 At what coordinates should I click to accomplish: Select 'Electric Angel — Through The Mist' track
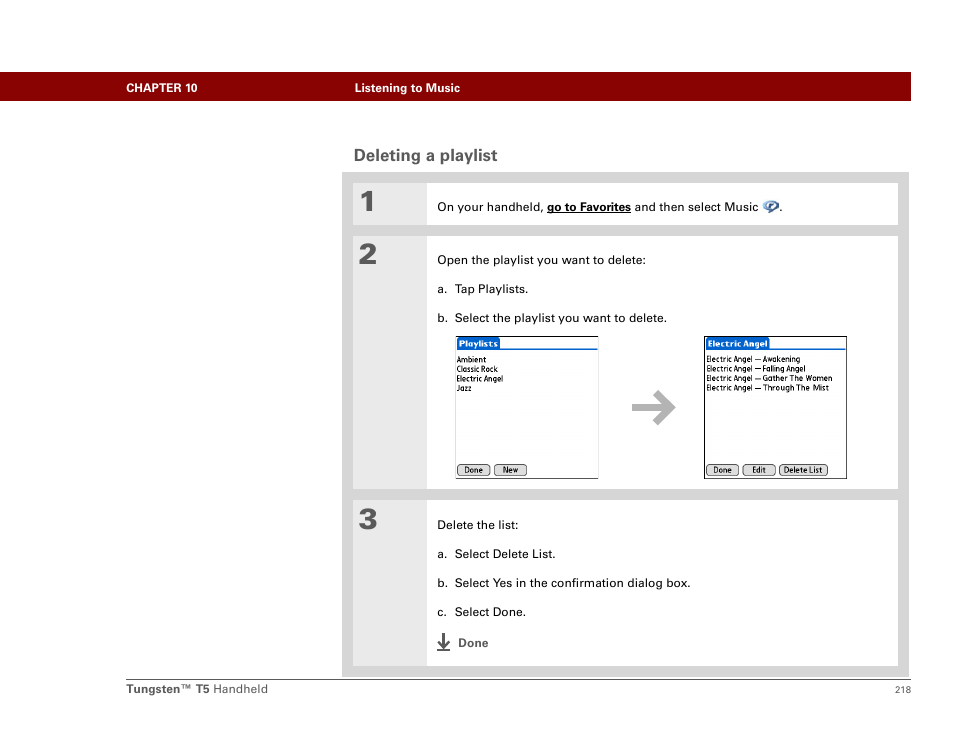(x=767, y=388)
